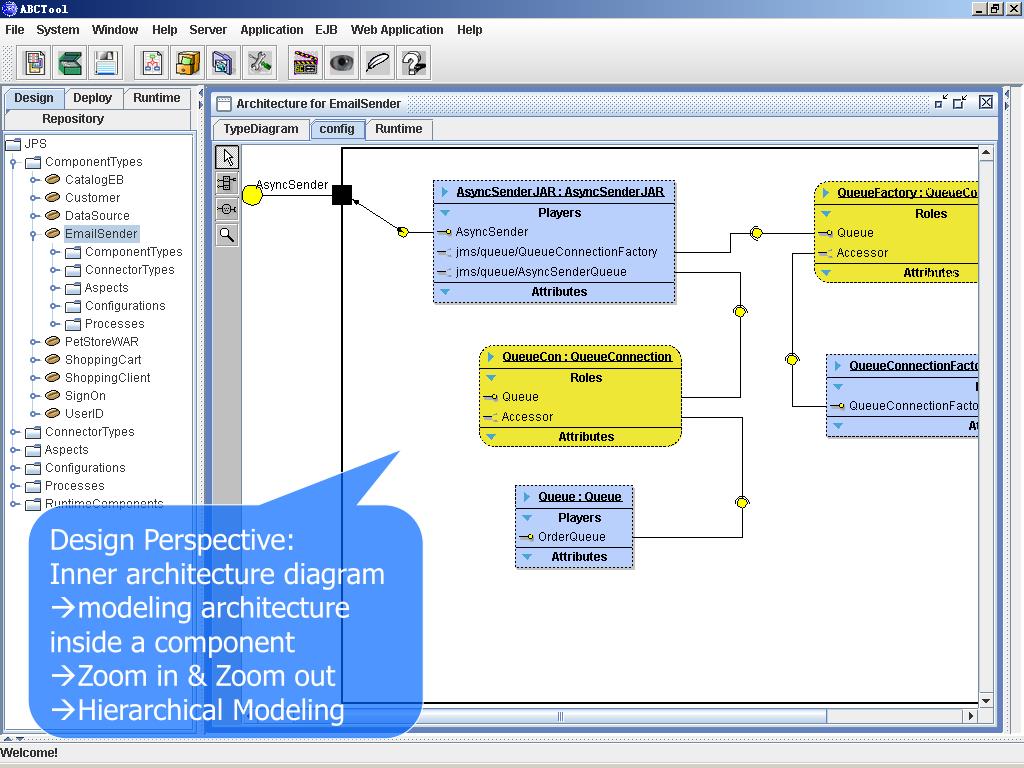Click the EmailSender component bean icon
The height and width of the screenshot is (768, 1024).
click(53, 233)
